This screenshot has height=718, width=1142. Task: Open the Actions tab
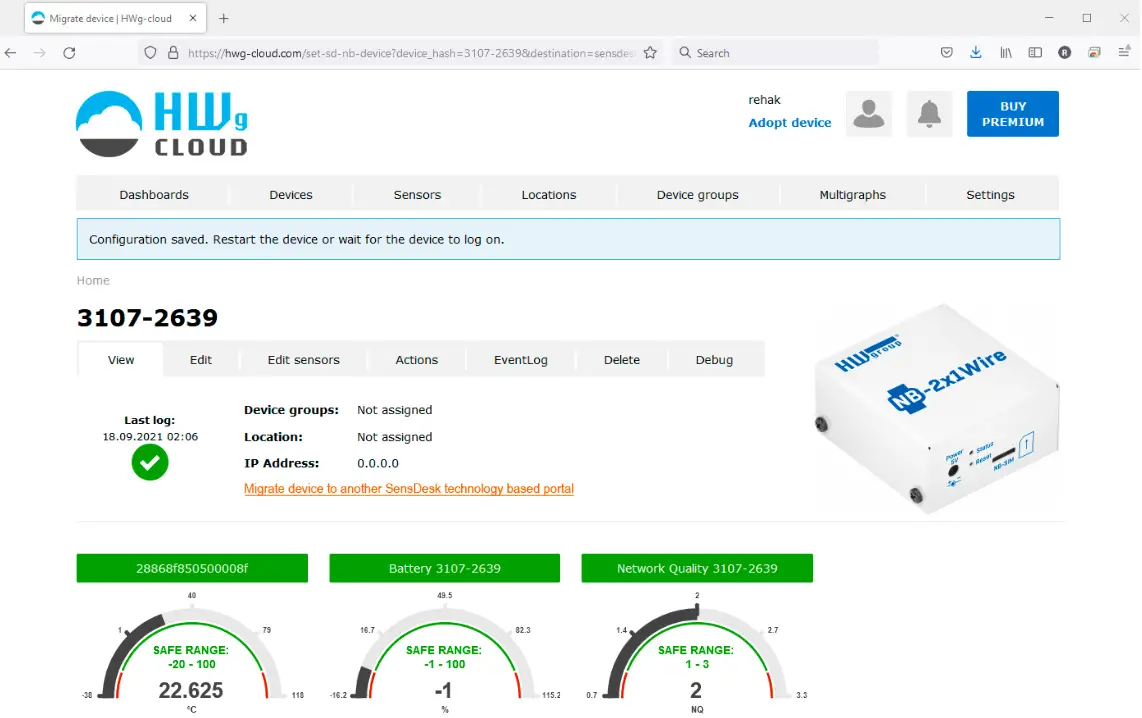[417, 360]
